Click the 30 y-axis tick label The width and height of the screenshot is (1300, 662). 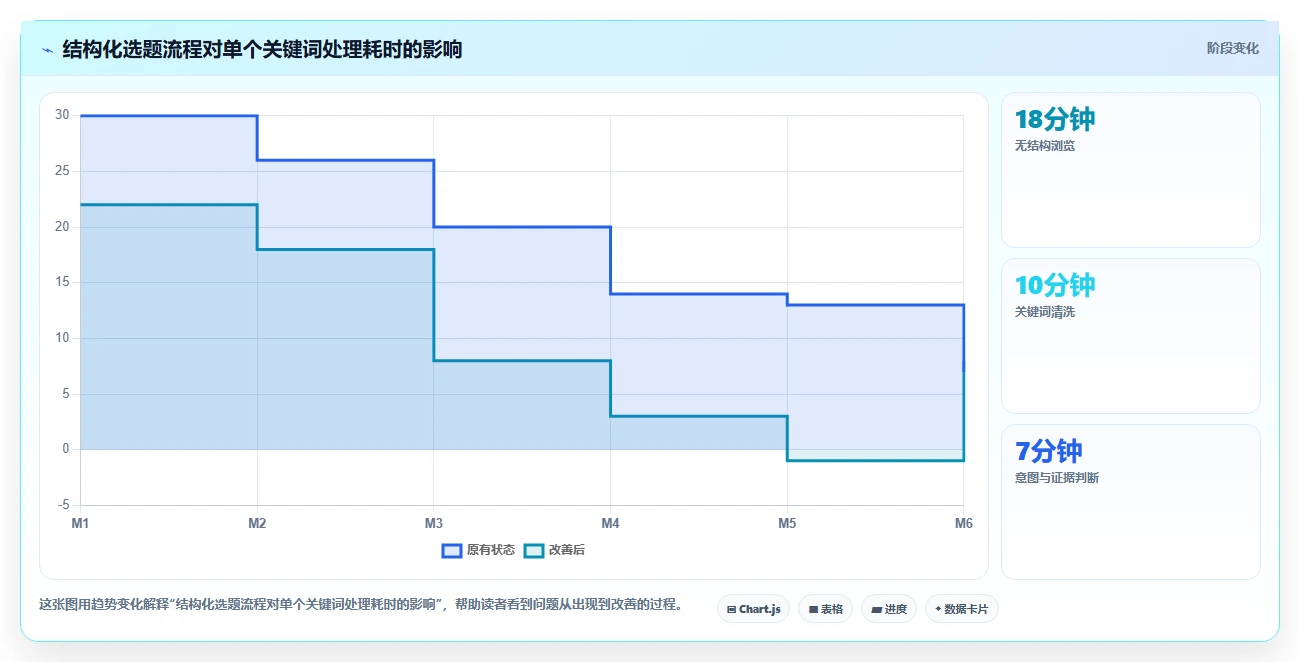[62, 115]
